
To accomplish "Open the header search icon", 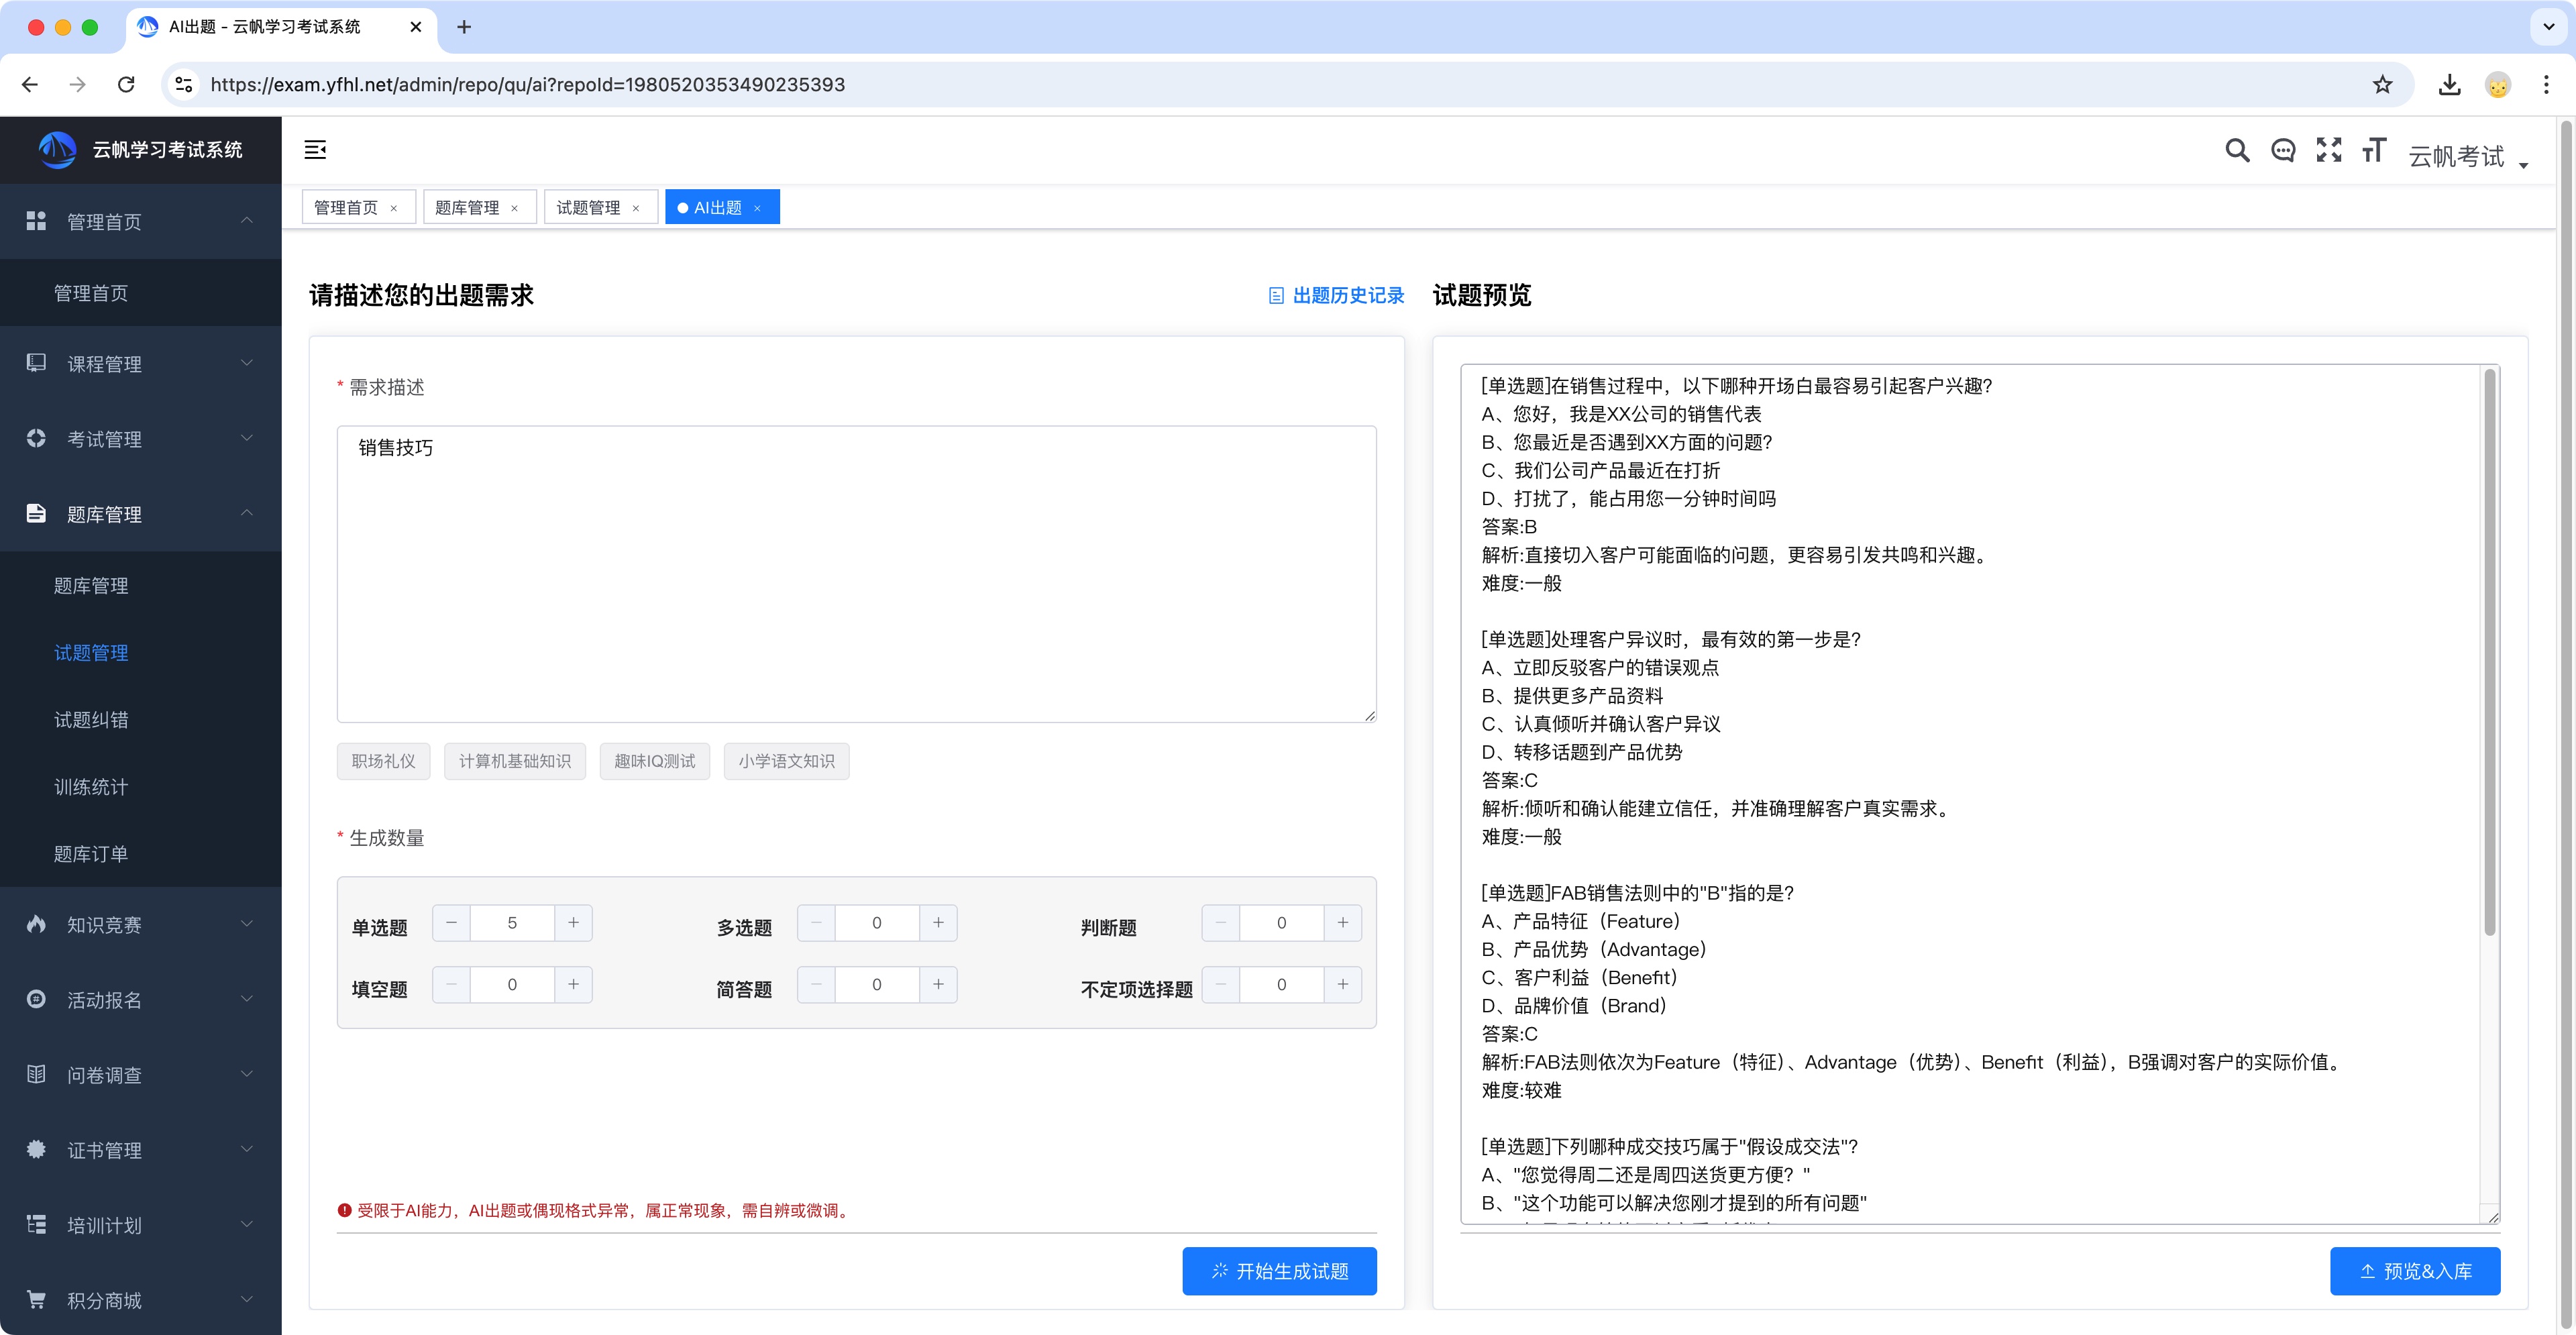I will point(2237,151).
